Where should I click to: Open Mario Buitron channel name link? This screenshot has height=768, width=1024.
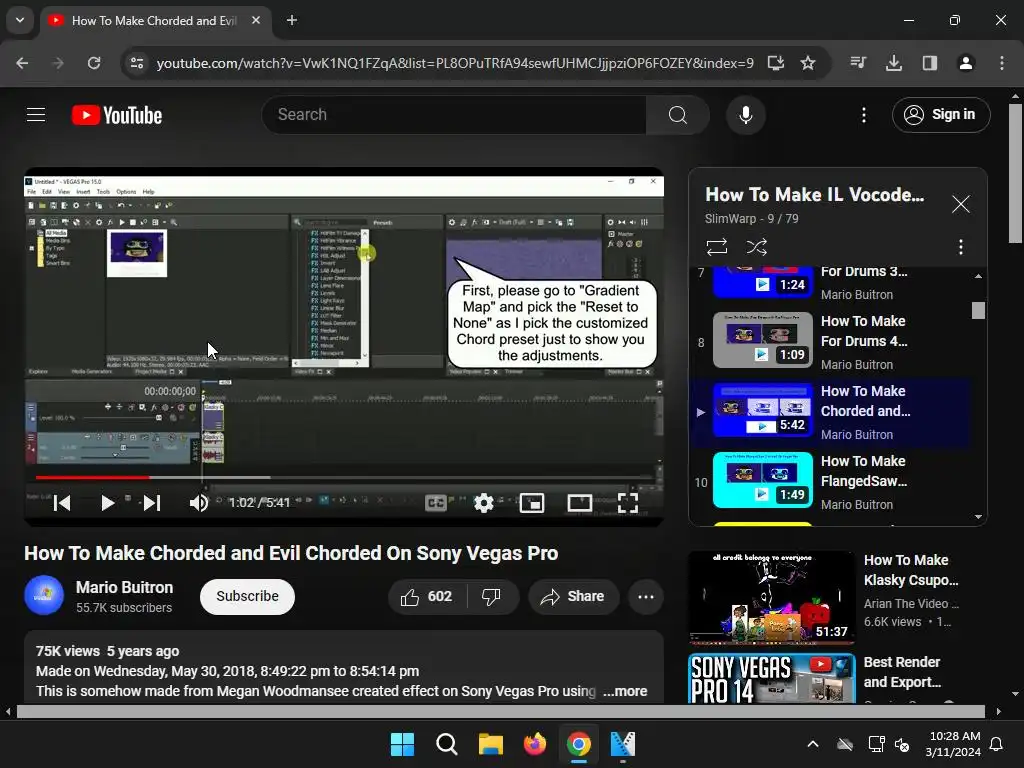point(124,587)
